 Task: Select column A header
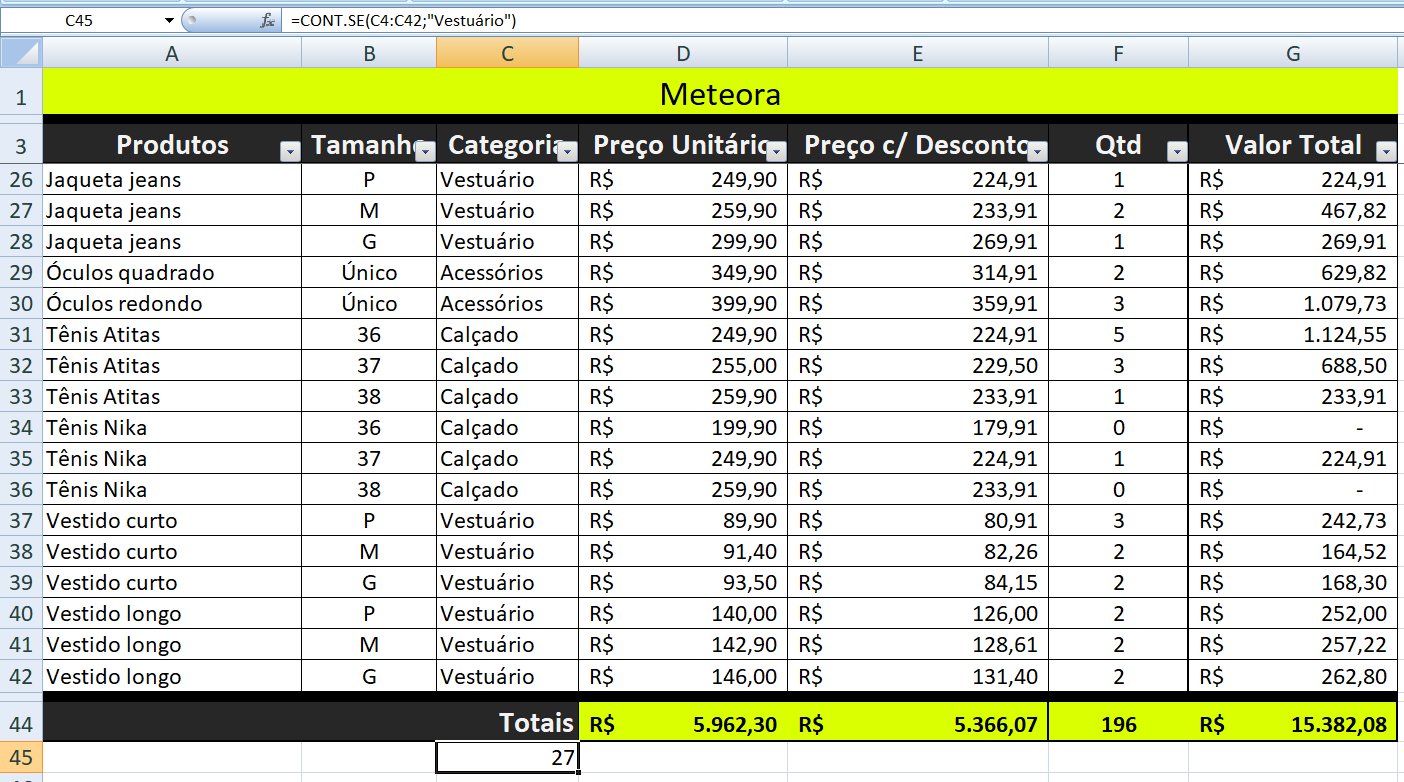[x=172, y=54]
